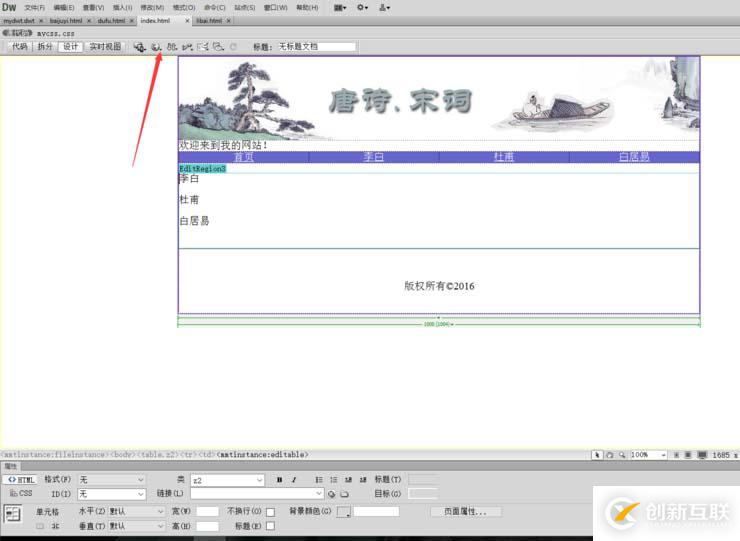Open the 垂直(T) vertical alignment dropdown
The width and height of the screenshot is (740, 541).
tap(136, 526)
